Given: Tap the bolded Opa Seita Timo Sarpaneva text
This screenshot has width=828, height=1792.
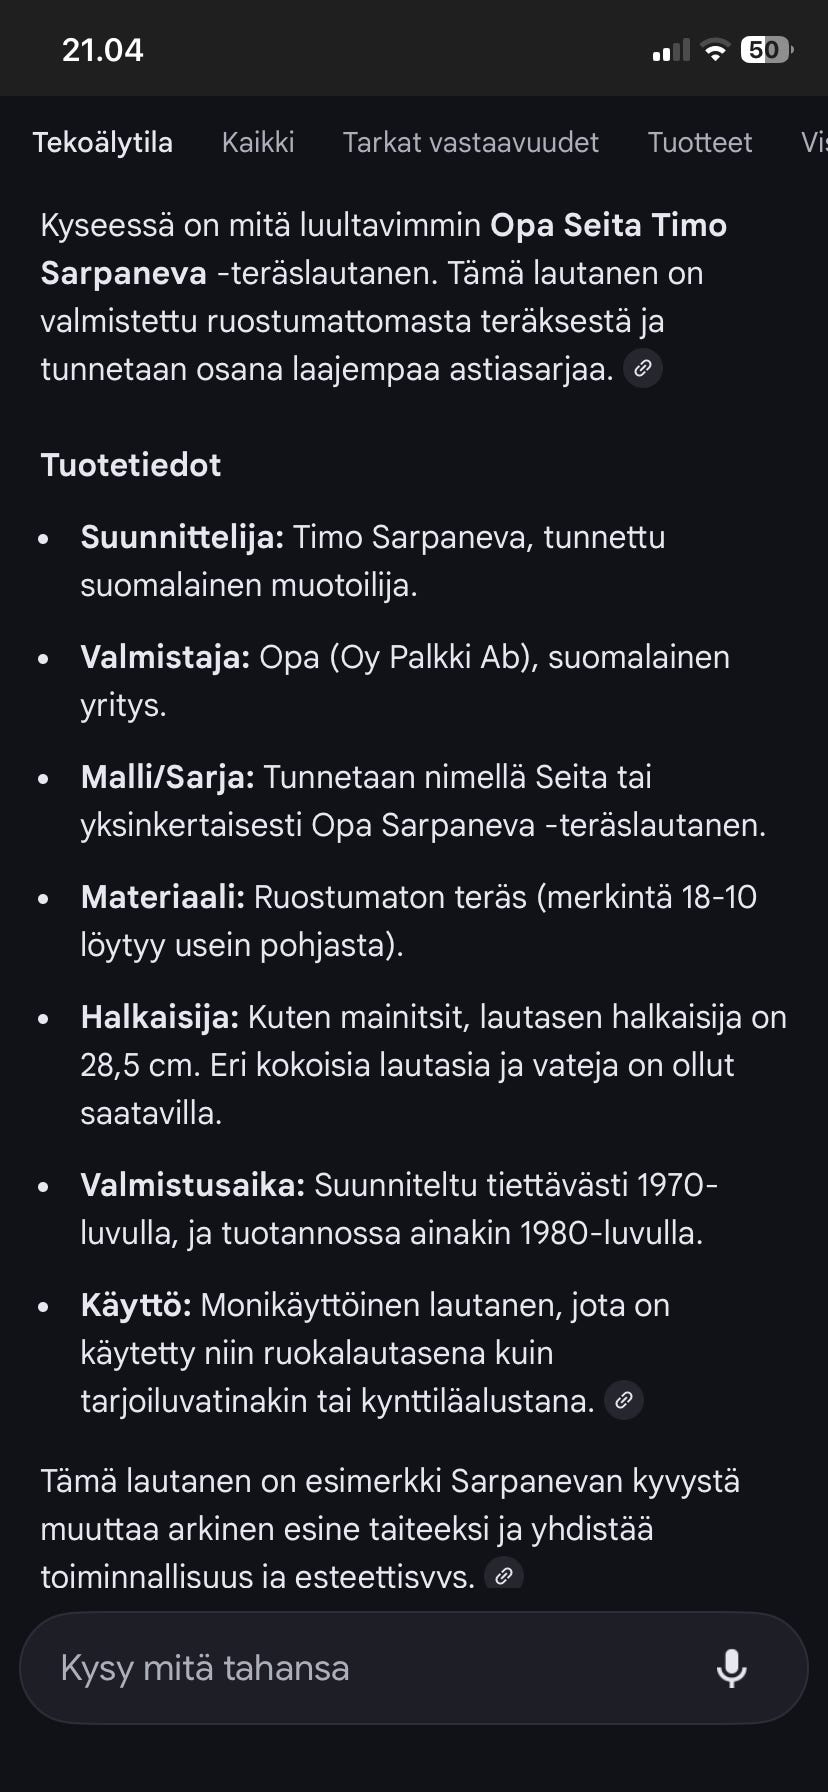Looking at the screenshot, I should tap(608, 225).
